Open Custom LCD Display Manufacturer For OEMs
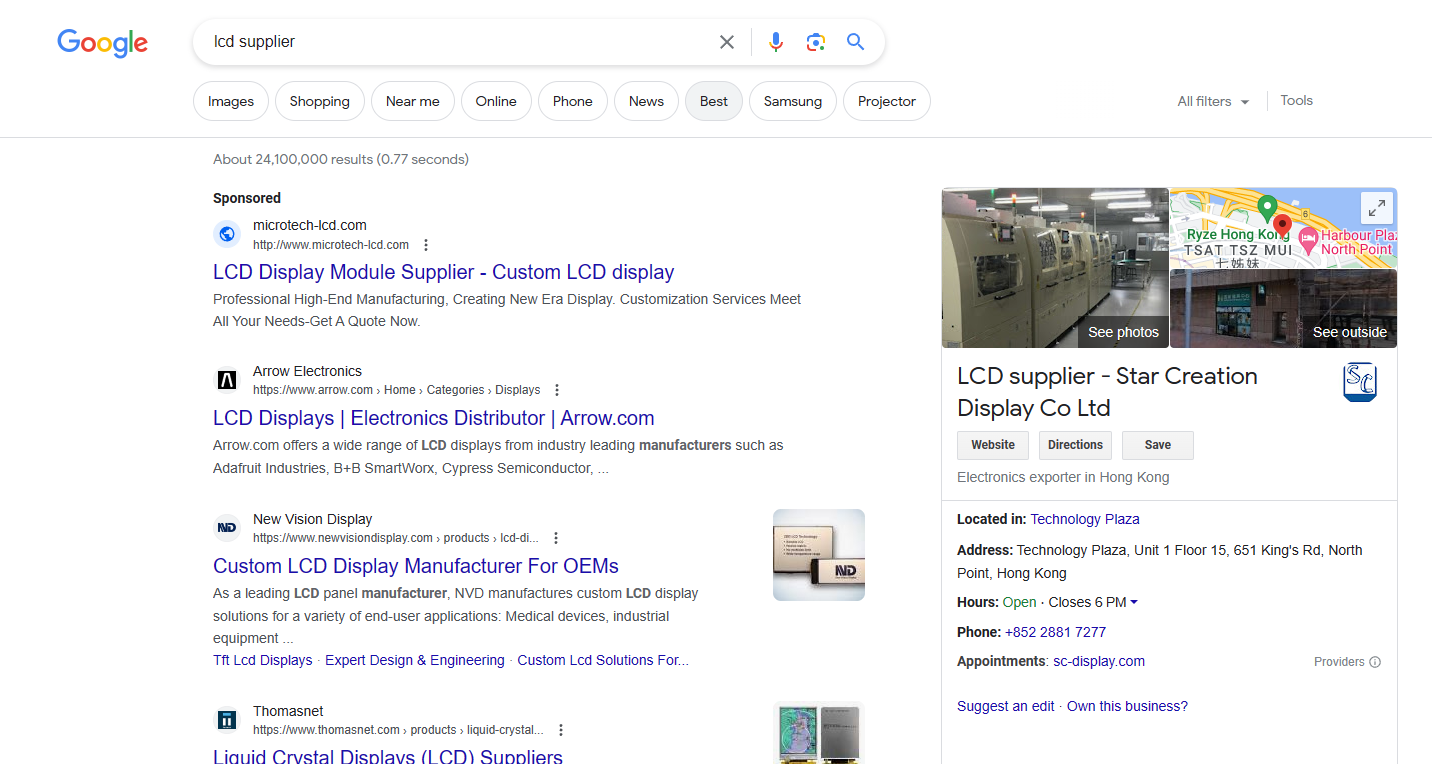 [416, 566]
